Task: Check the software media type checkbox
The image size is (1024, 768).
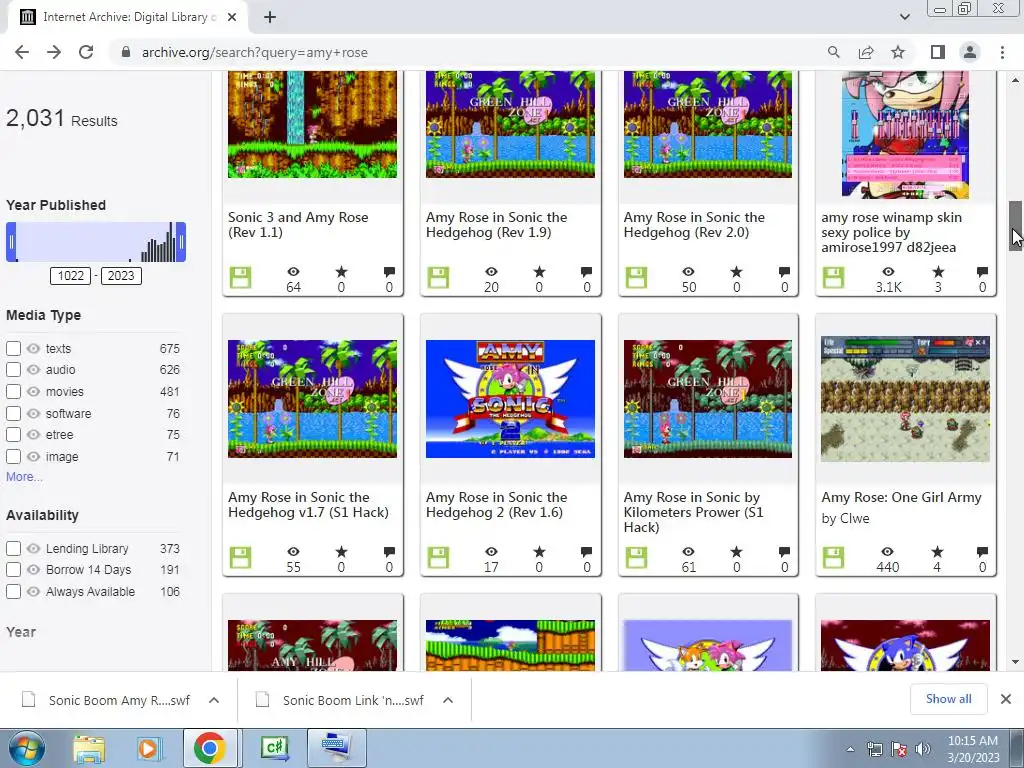Action: coord(14,413)
